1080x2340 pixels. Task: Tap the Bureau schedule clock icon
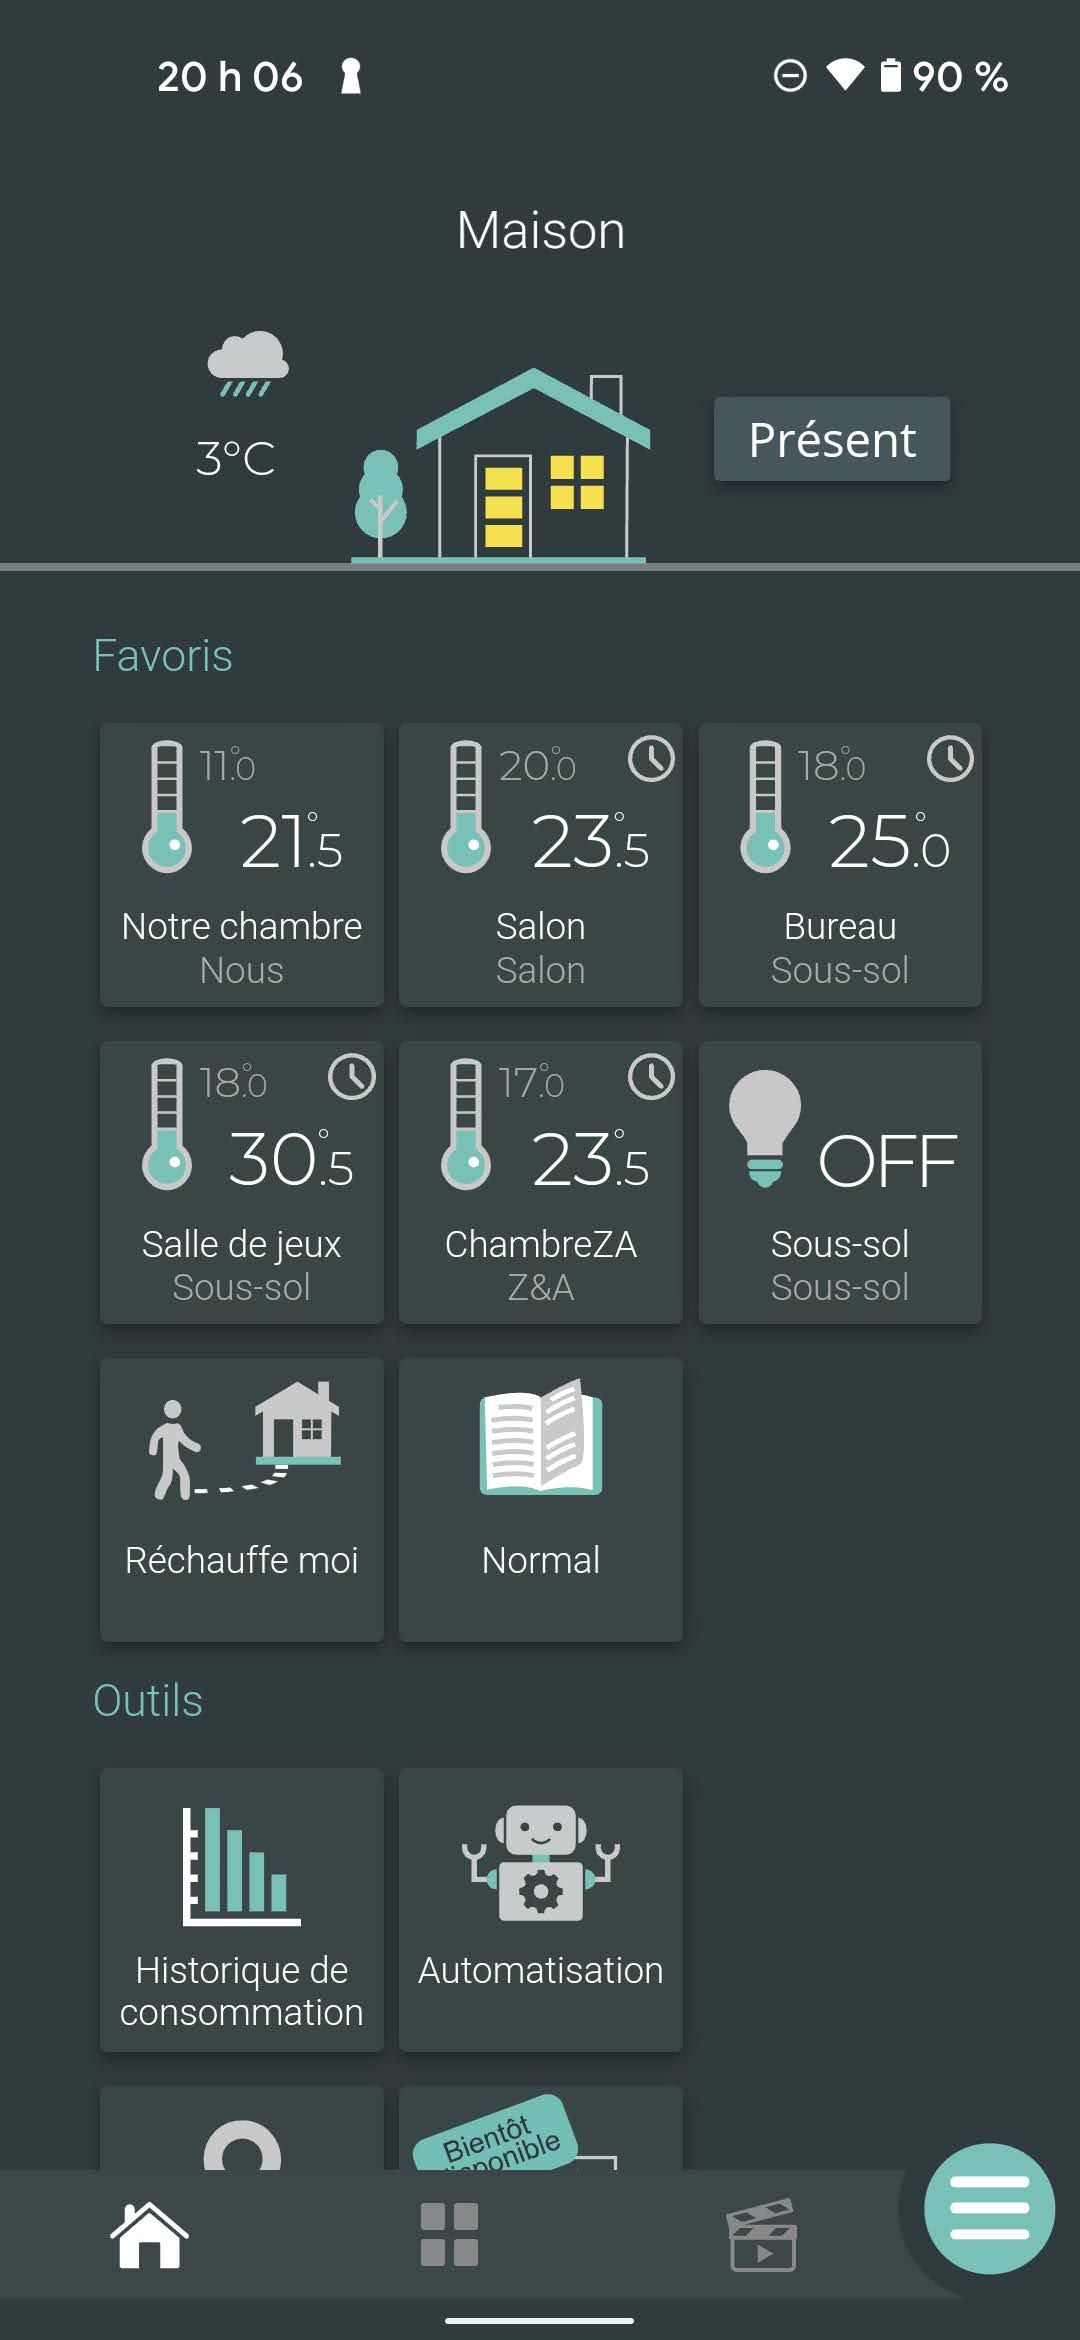[949, 759]
